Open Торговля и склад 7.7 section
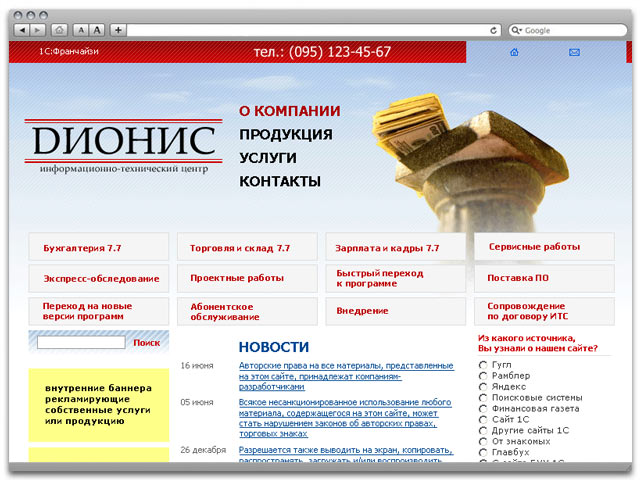 [247, 247]
